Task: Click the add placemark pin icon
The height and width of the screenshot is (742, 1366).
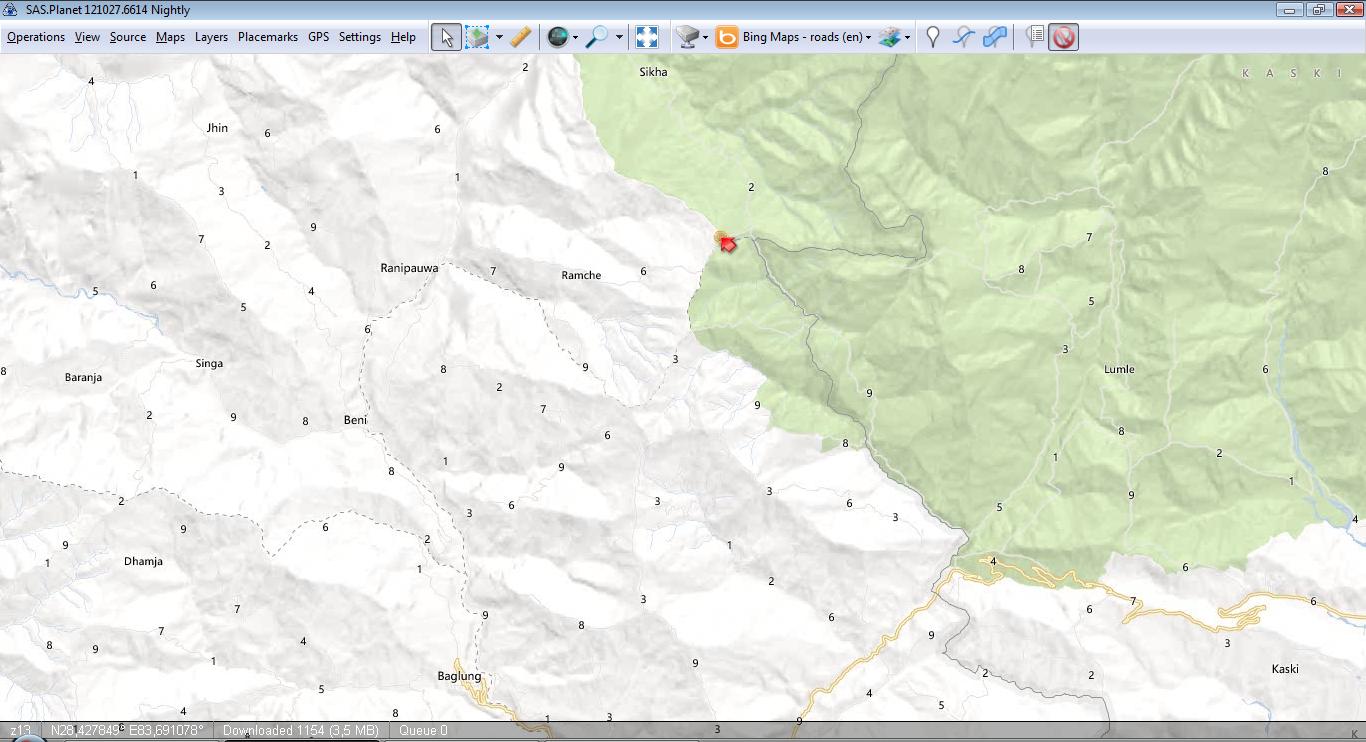Action: [933, 37]
